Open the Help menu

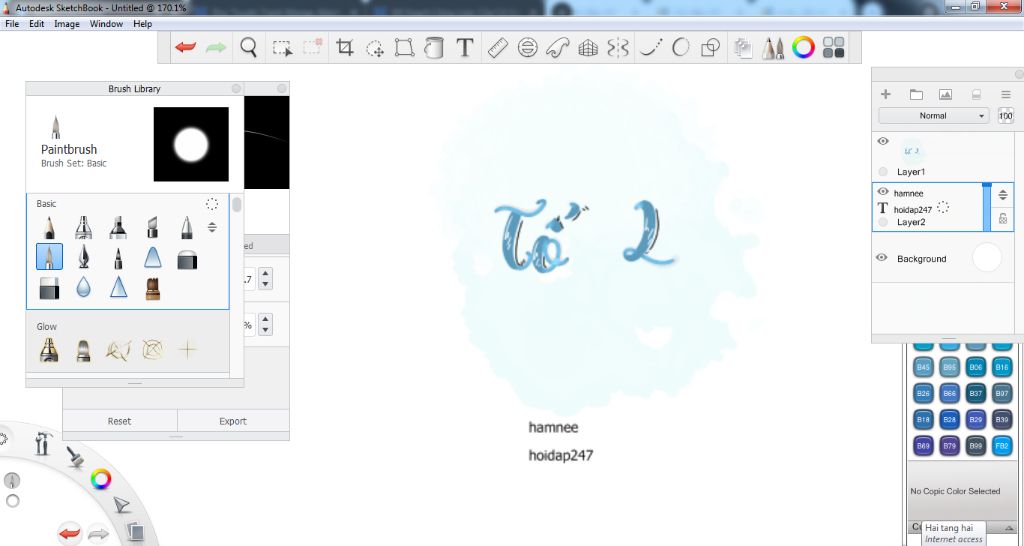(142, 24)
